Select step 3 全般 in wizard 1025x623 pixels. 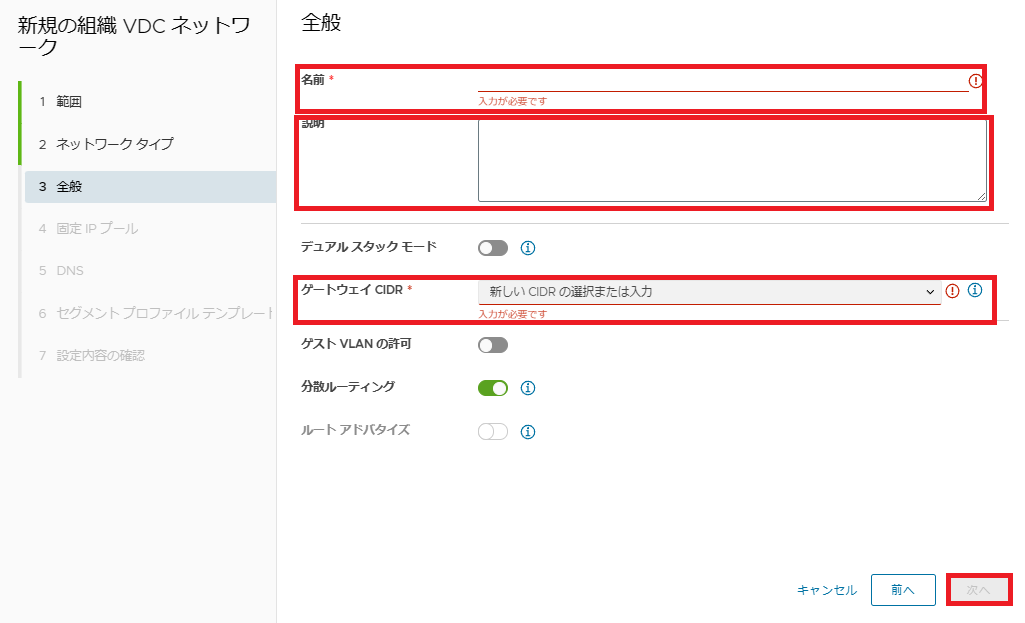69,186
